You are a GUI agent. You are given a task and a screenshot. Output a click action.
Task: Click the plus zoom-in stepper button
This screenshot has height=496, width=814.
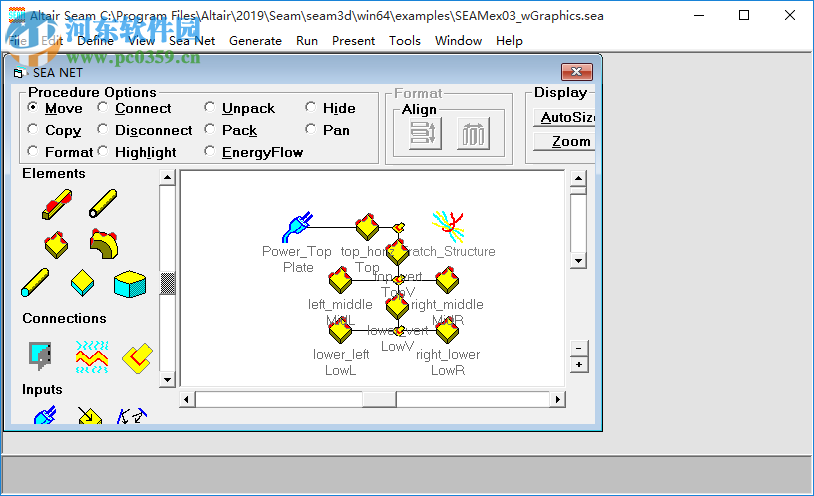pos(578,365)
